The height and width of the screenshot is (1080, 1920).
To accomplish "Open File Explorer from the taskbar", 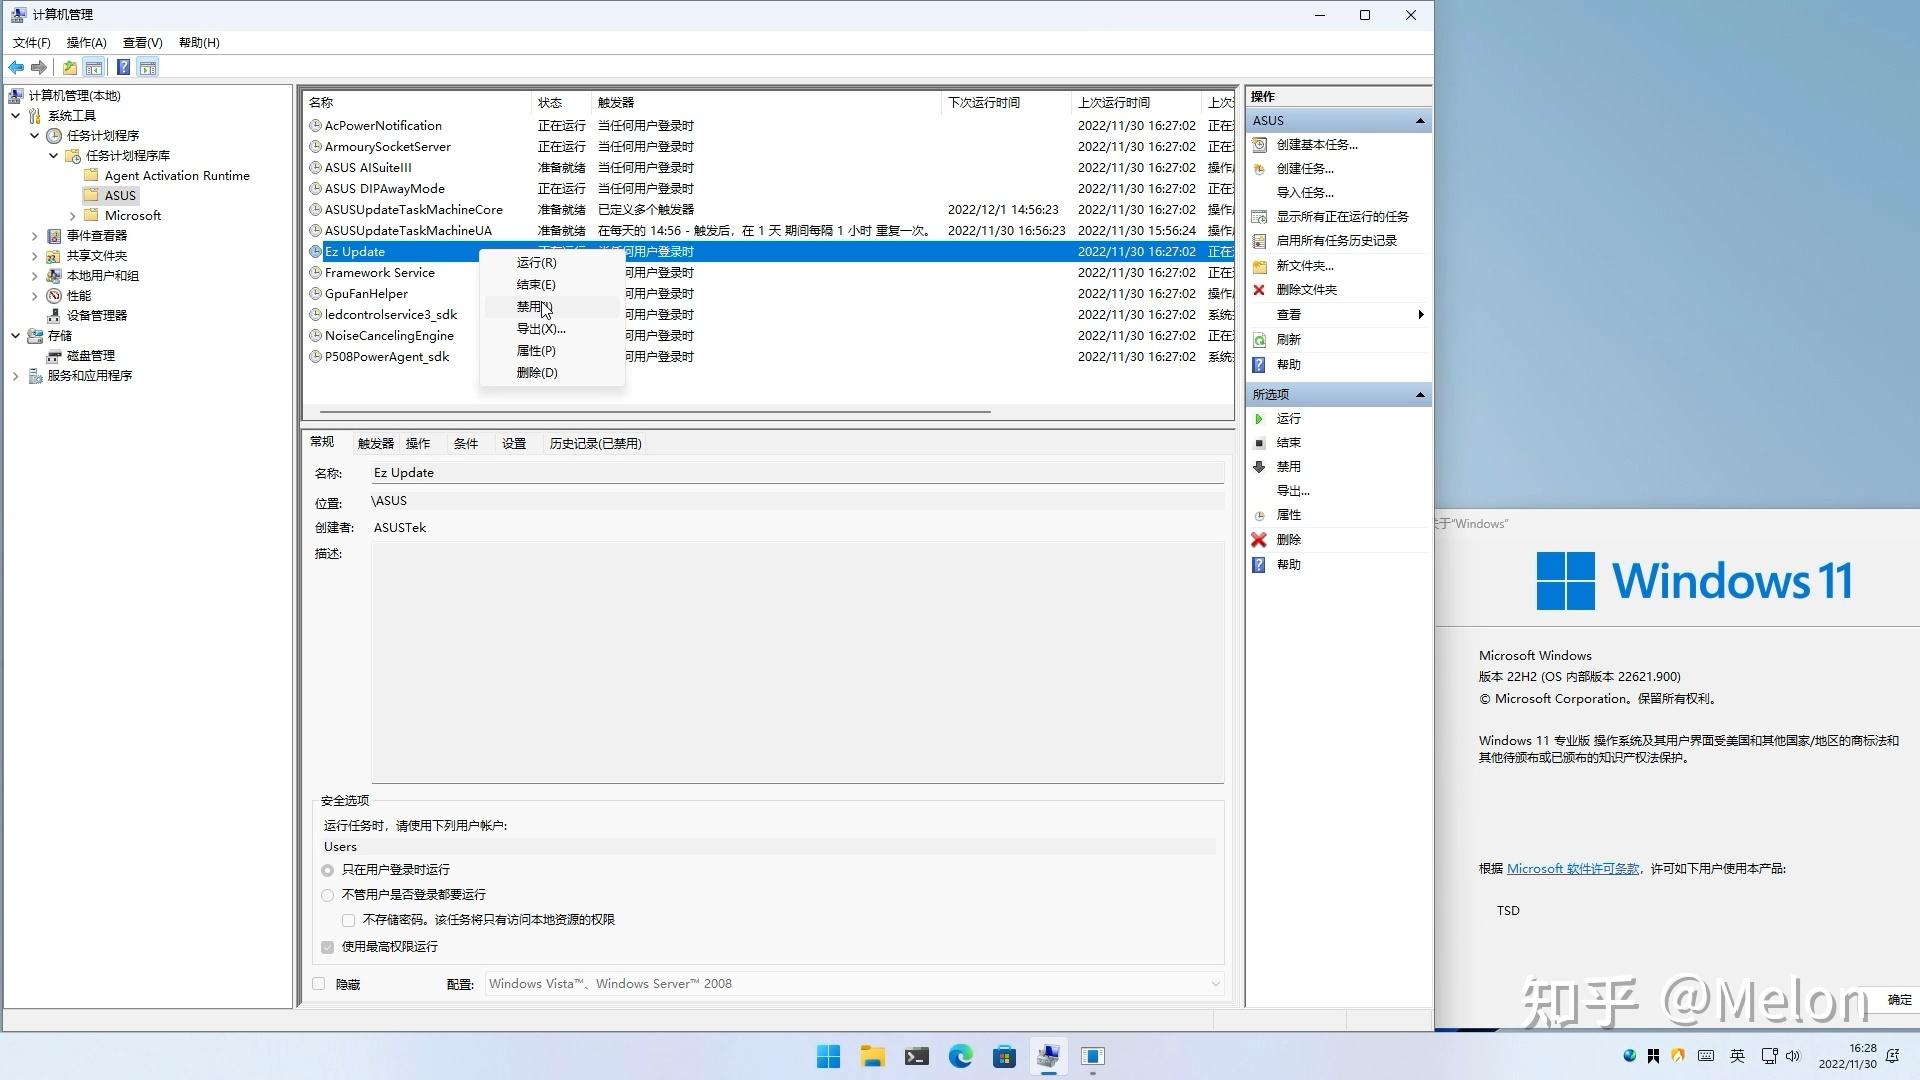I will point(872,1057).
